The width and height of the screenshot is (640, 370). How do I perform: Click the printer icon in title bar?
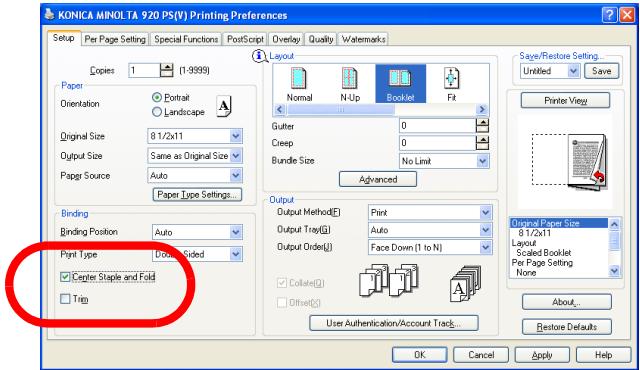50,14
